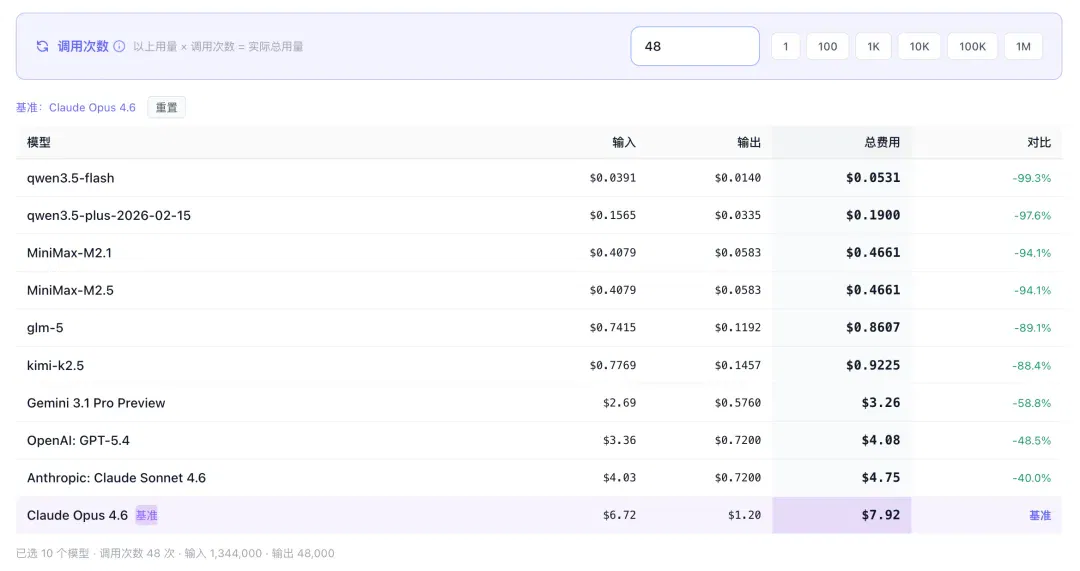
Task: Click the summary line 已选 10 个模型
Action: 53,553
